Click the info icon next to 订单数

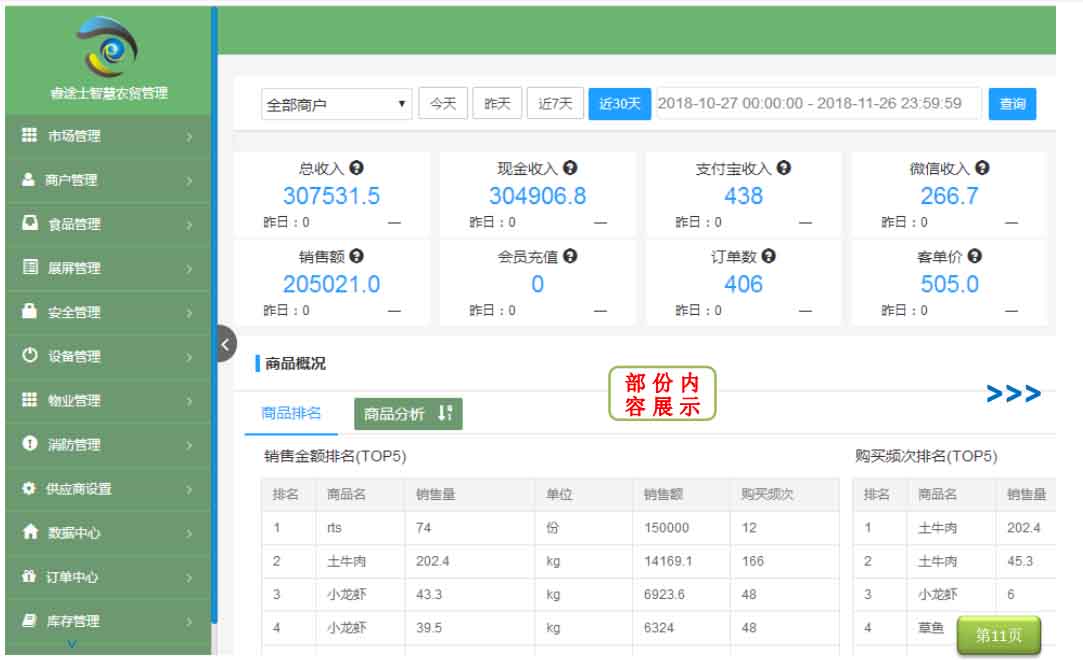tap(767, 255)
